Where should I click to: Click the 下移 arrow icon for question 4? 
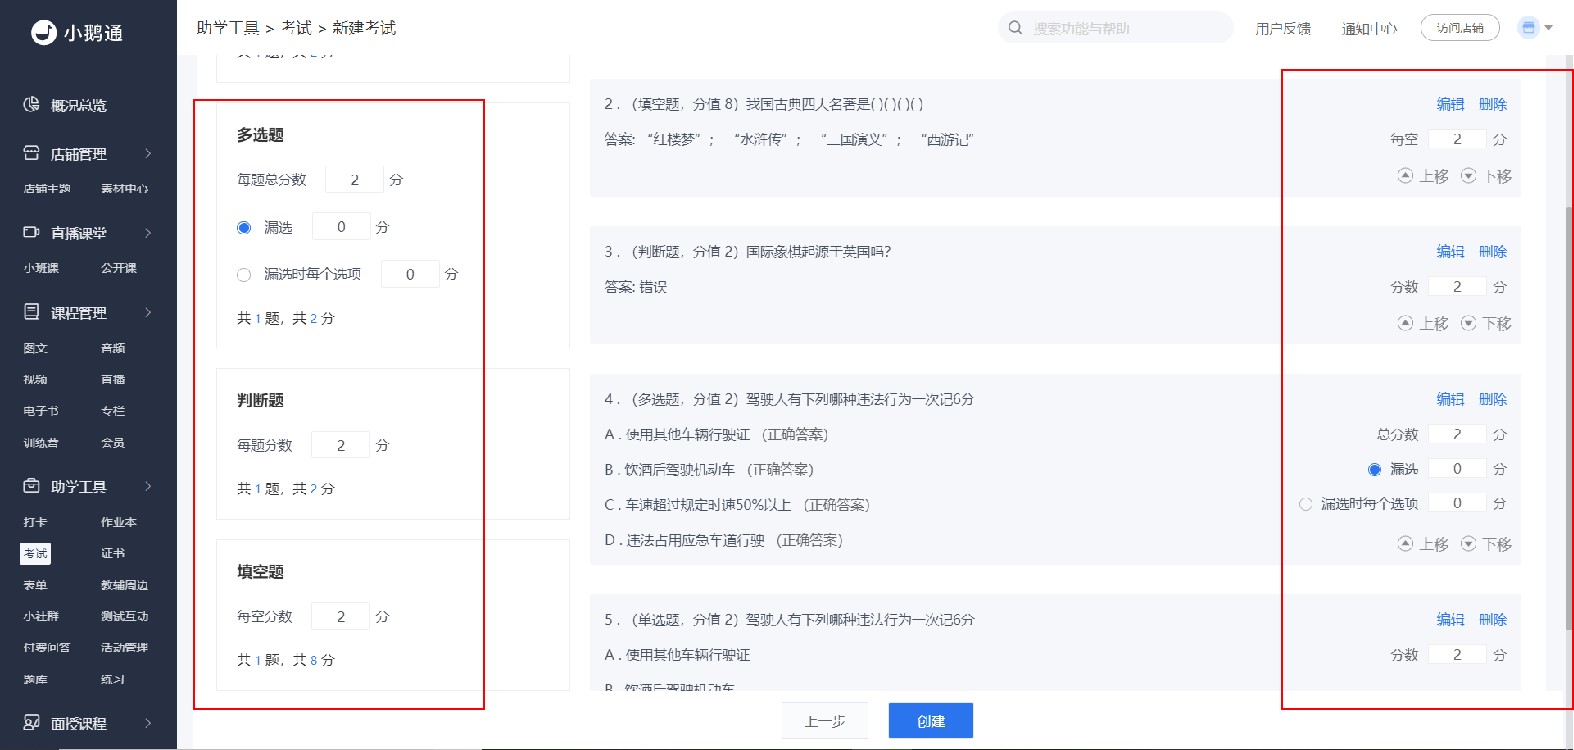coord(1468,544)
